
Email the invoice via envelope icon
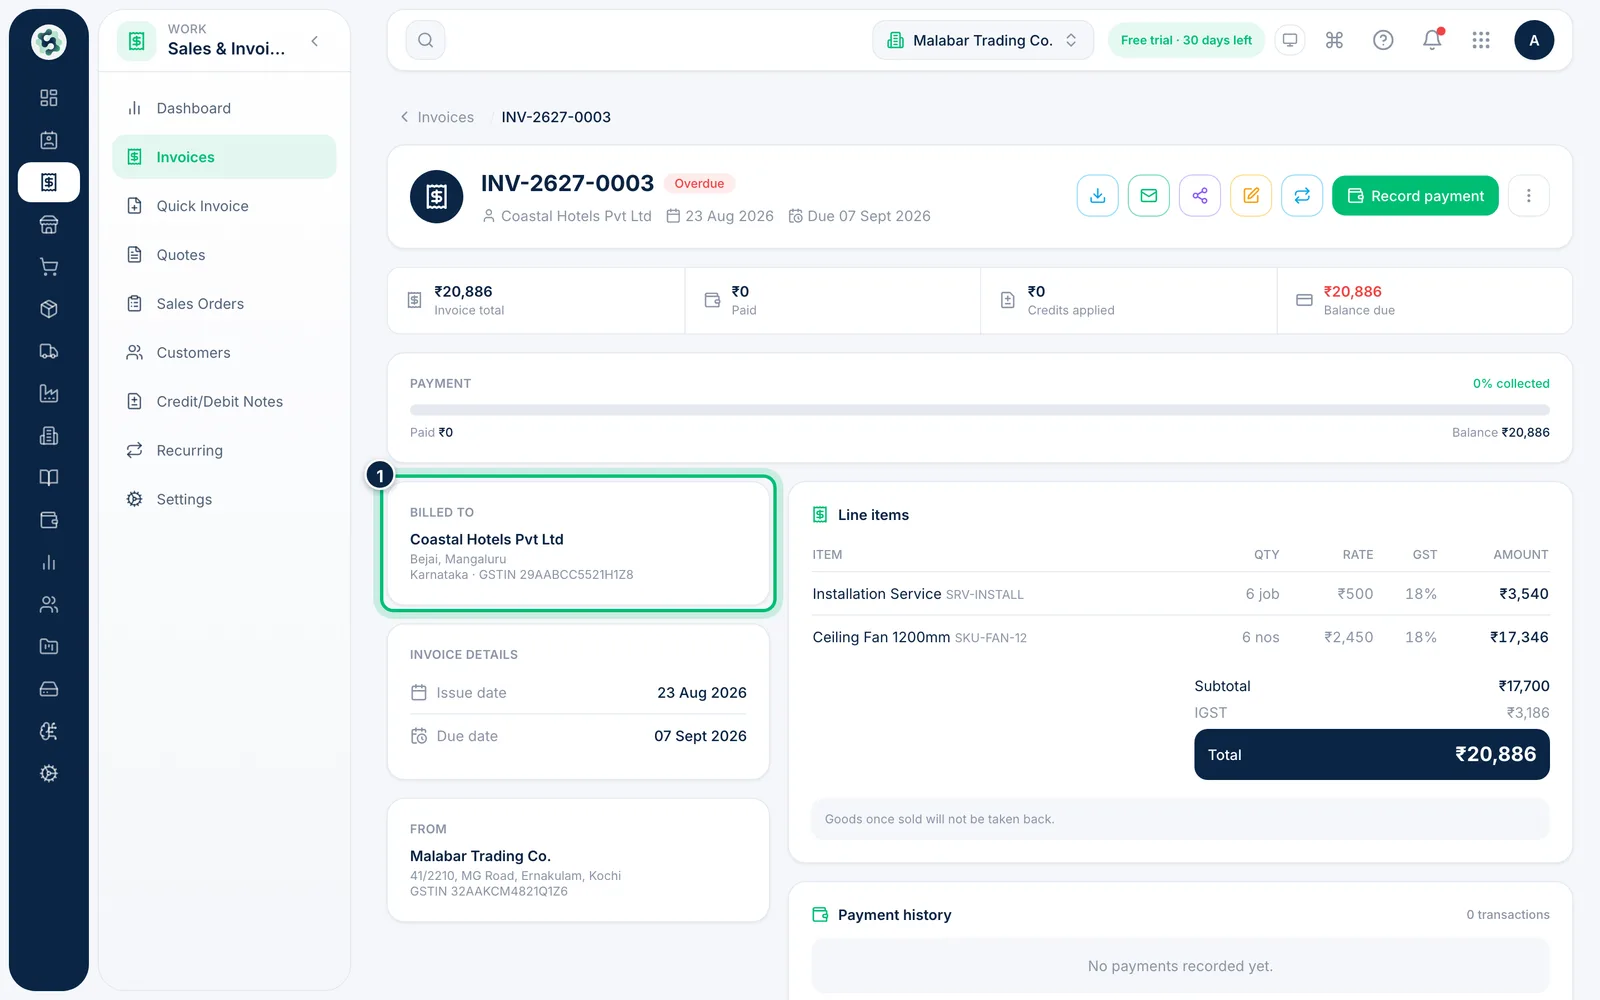click(x=1148, y=196)
